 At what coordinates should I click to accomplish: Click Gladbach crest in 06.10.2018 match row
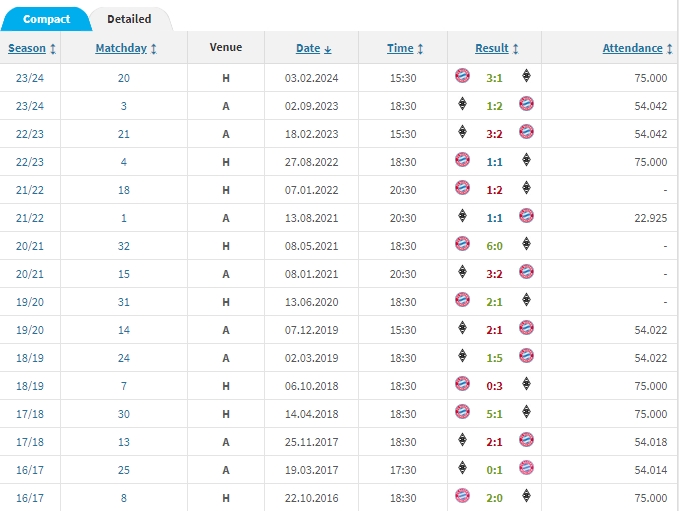[x=526, y=384]
